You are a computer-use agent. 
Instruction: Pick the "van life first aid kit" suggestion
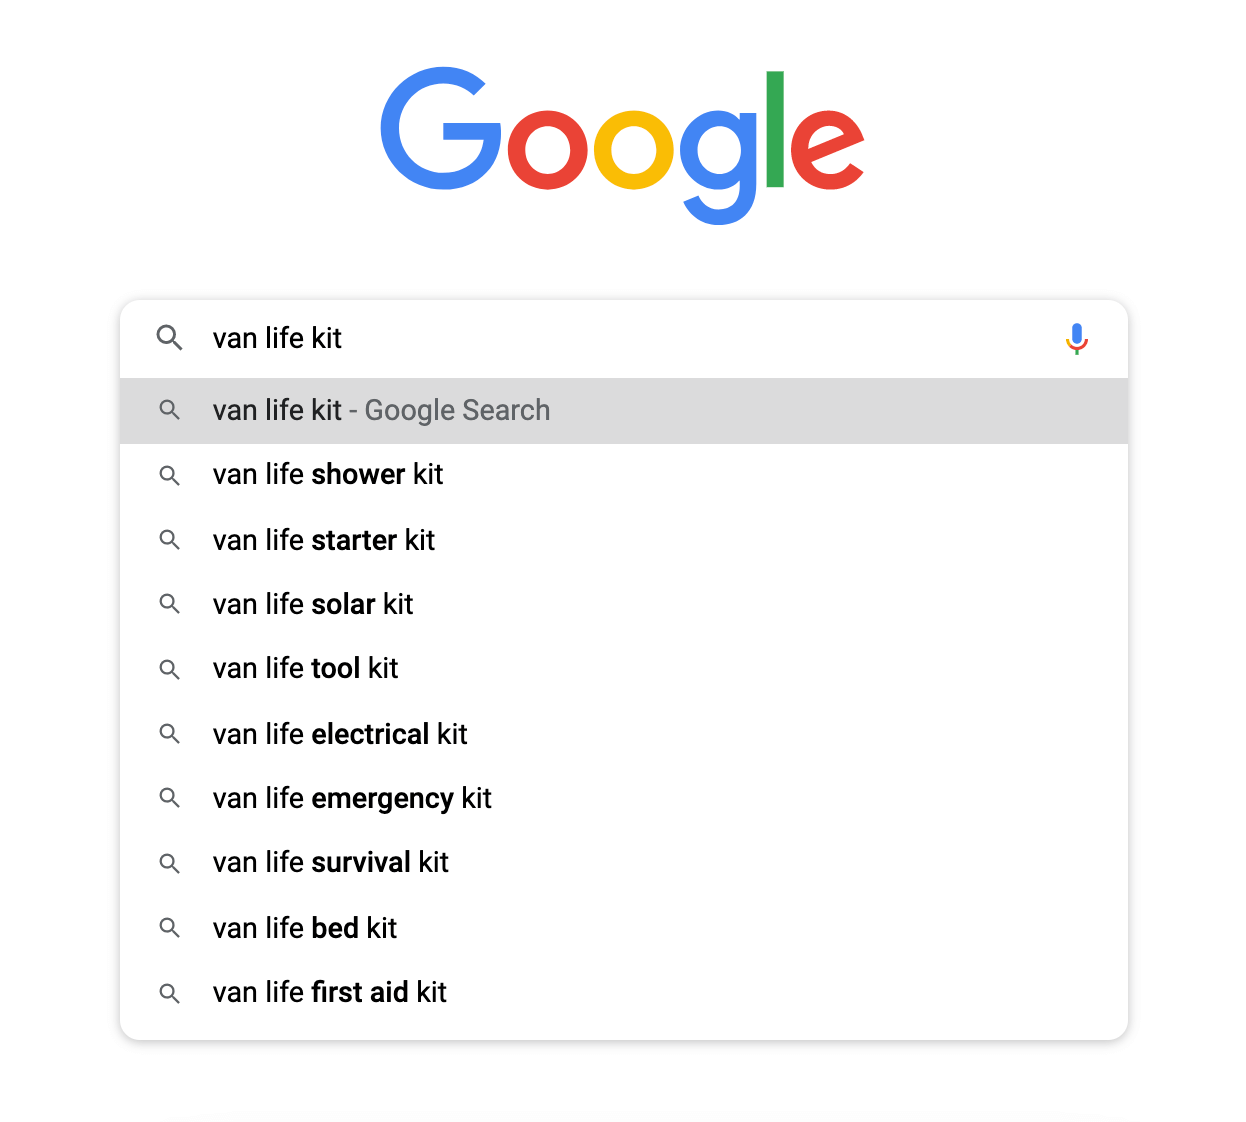tap(329, 992)
